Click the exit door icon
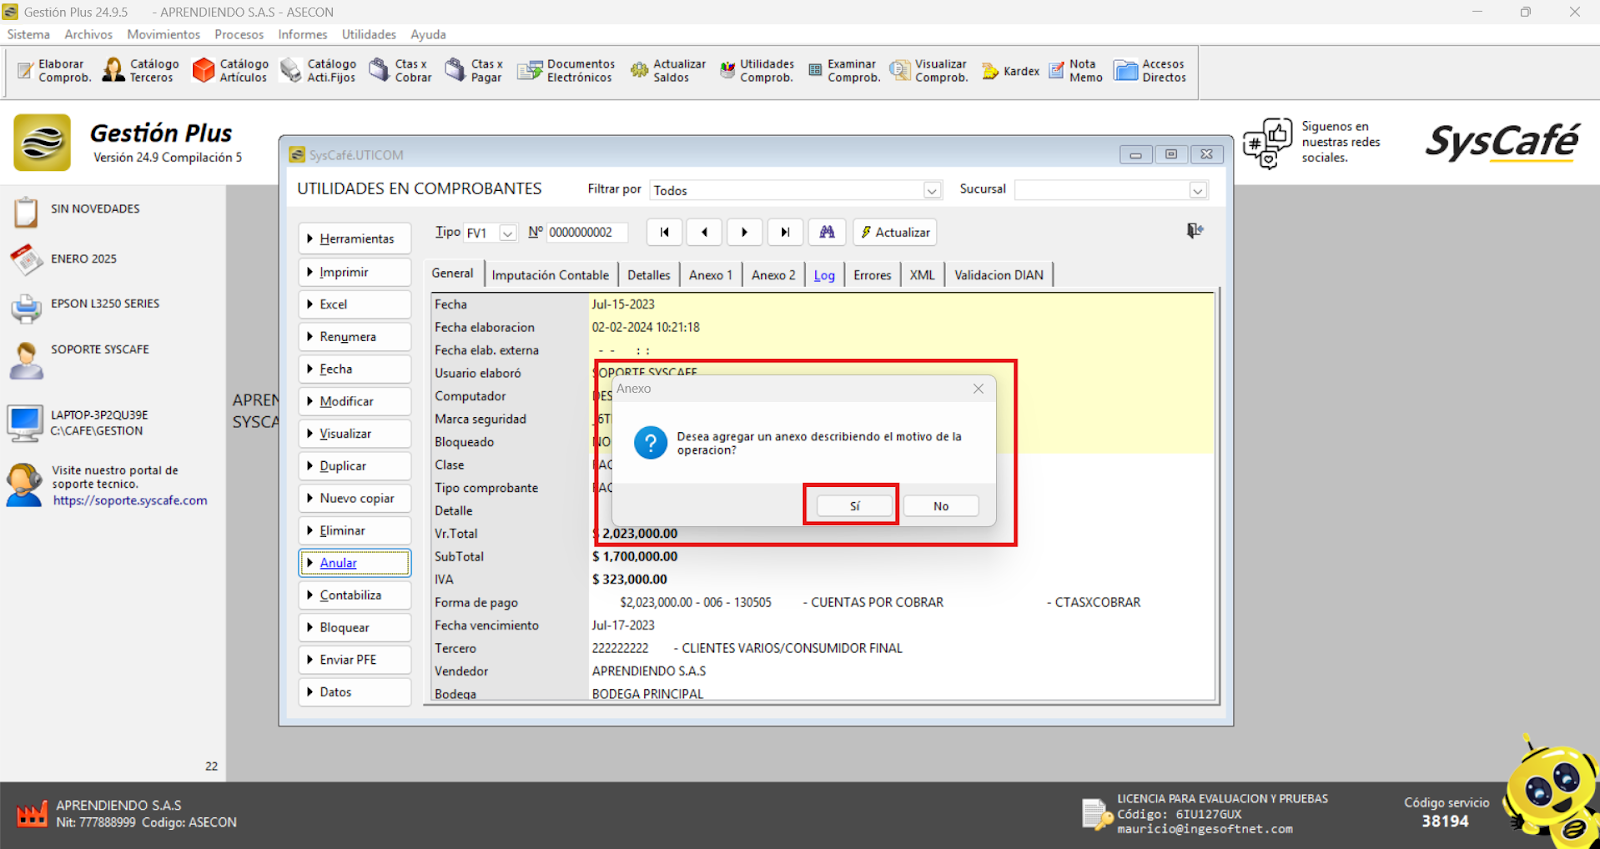The width and height of the screenshot is (1600, 849). (x=1194, y=231)
